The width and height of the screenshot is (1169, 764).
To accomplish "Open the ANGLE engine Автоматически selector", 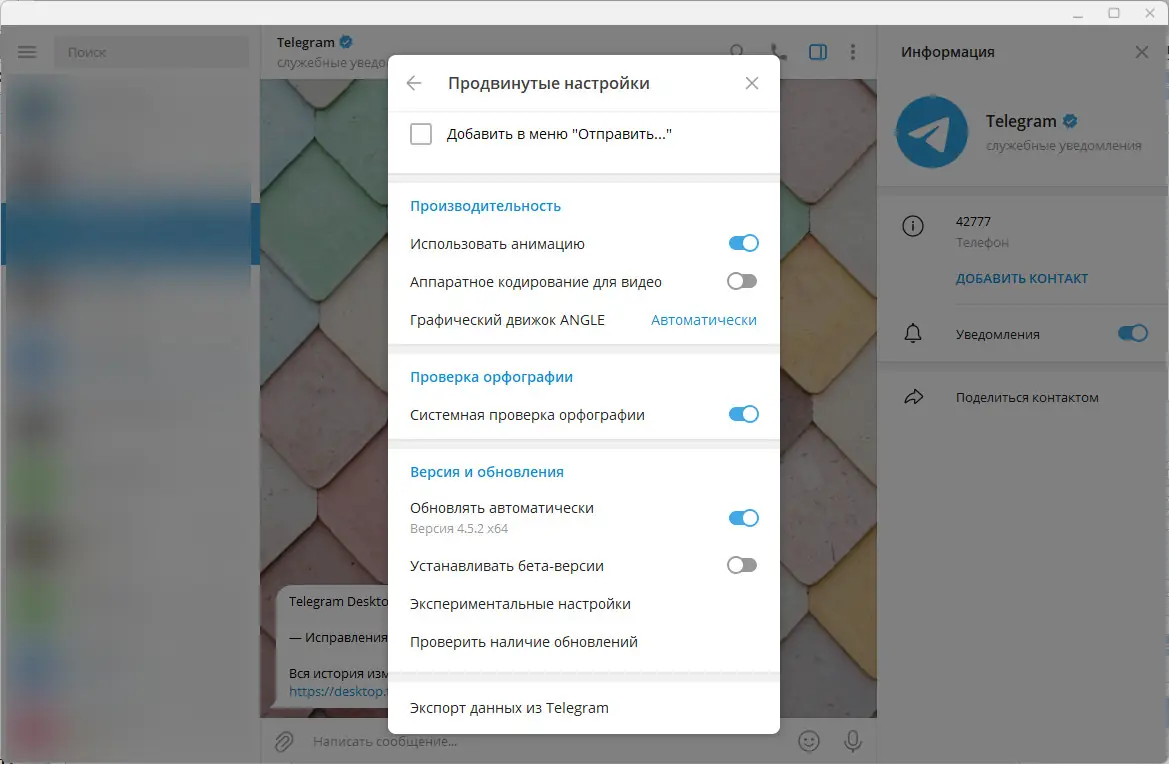I will click(703, 319).
